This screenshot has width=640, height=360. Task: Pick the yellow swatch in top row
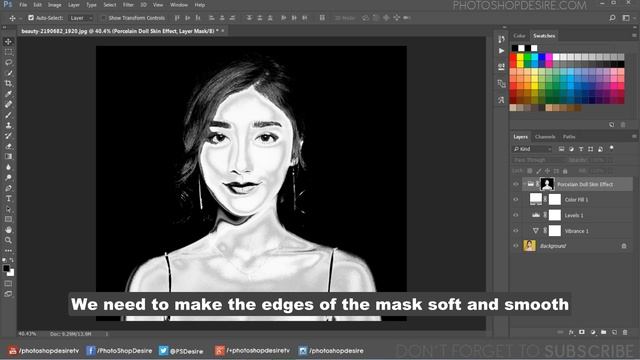click(x=520, y=57)
